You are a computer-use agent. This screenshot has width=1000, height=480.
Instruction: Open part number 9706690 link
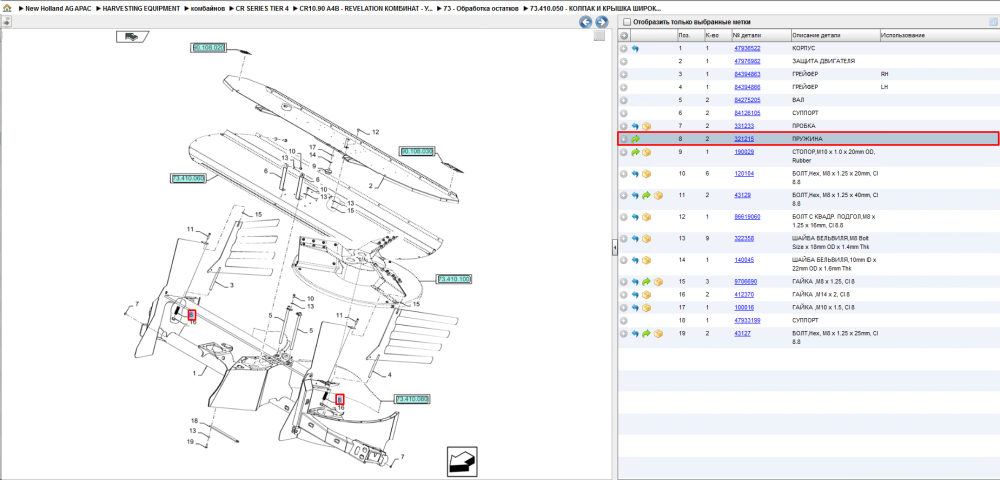pos(746,282)
